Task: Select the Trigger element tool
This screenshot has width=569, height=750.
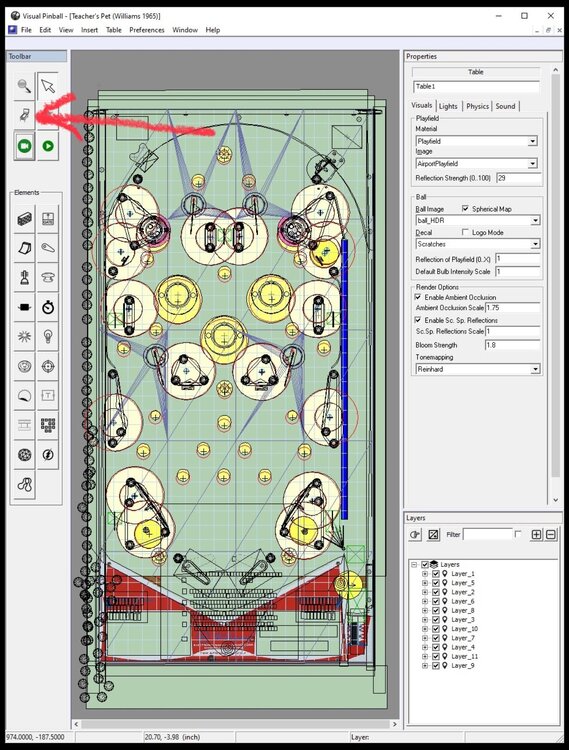Action: [24, 337]
